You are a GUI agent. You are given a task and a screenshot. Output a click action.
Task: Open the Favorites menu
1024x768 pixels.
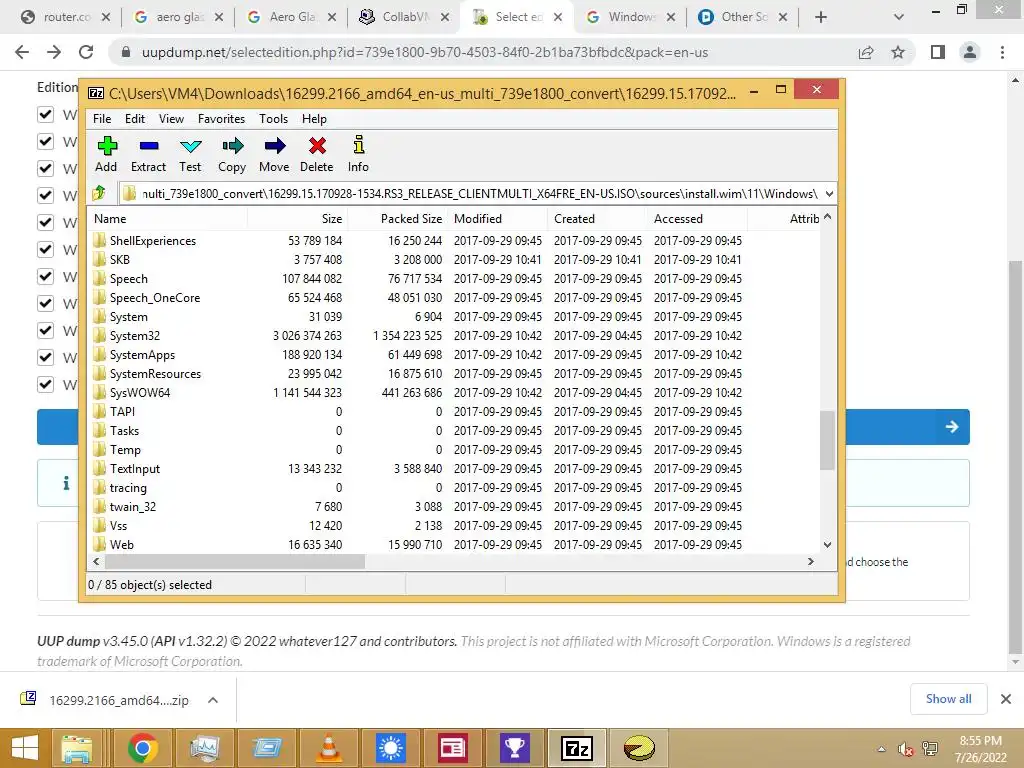[221, 119]
